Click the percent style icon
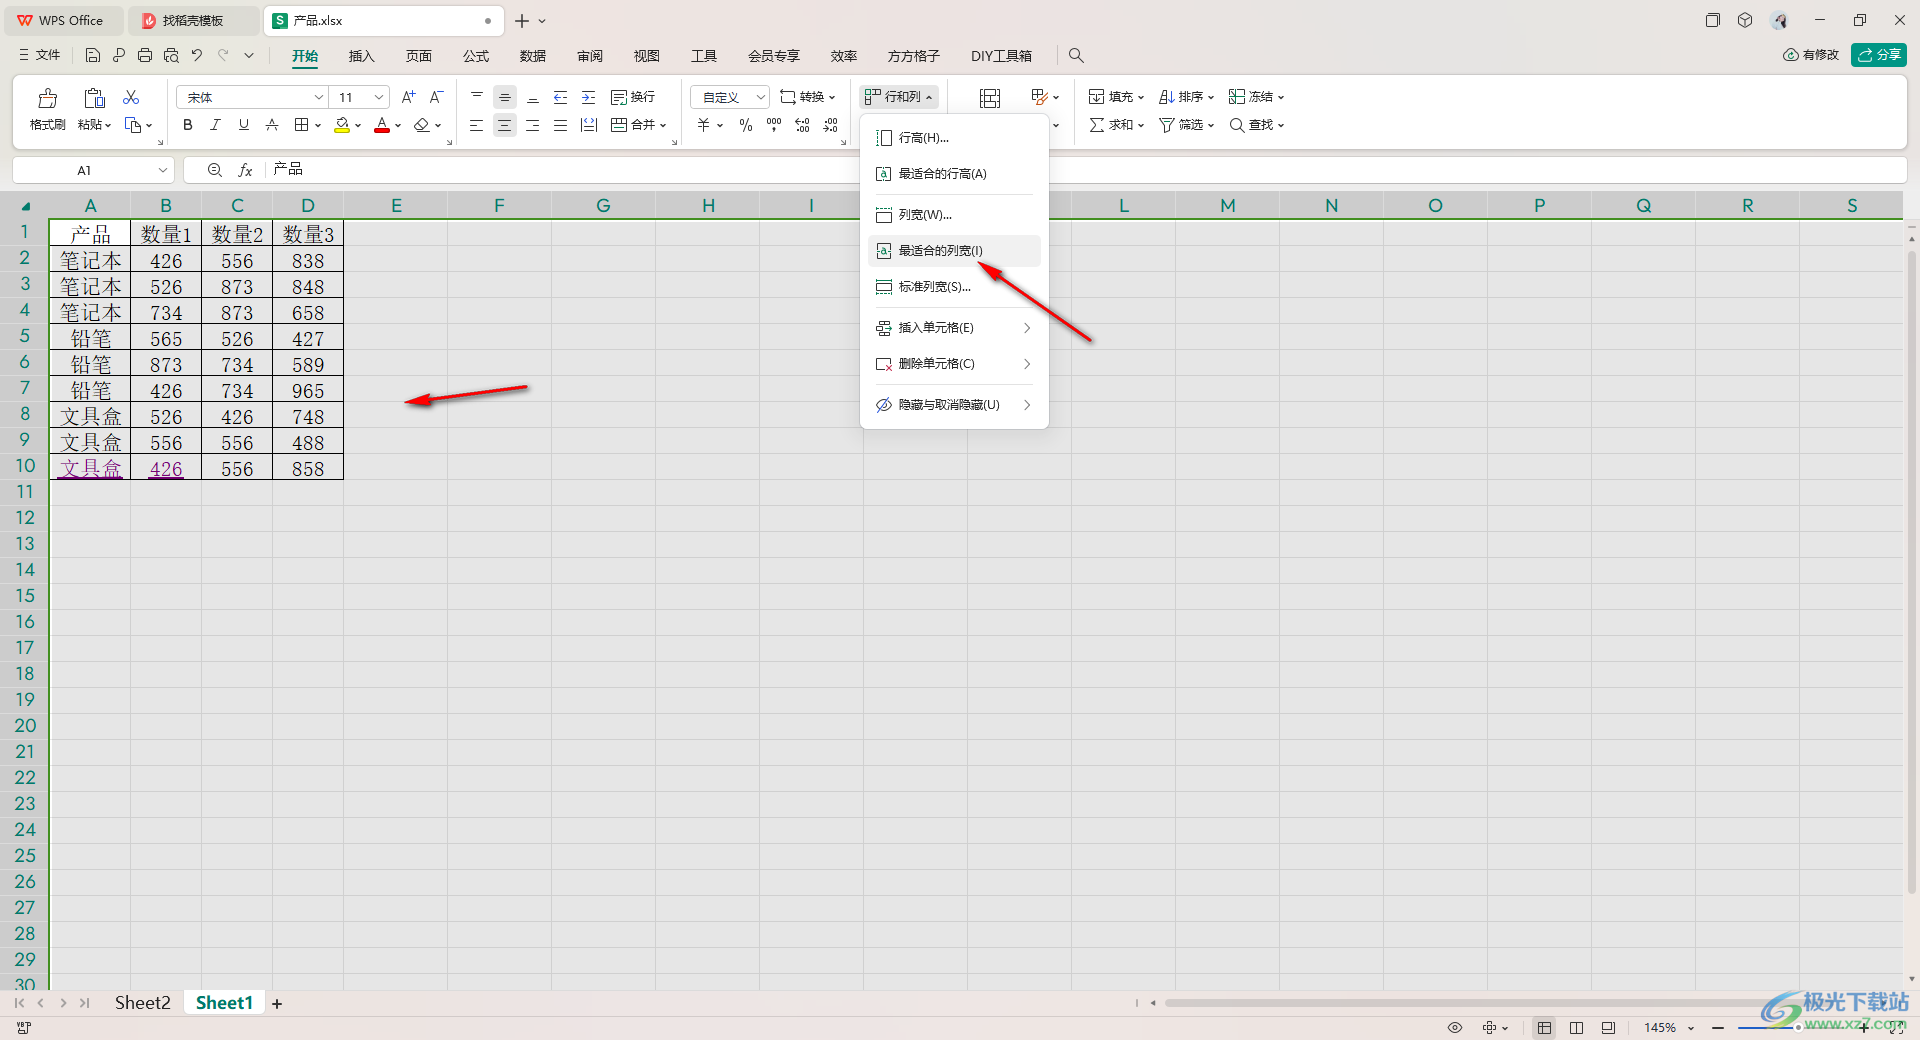The height and width of the screenshot is (1040, 1920). click(746, 125)
